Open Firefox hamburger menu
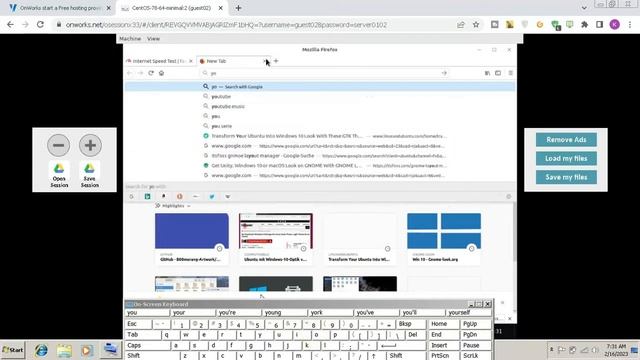 510,73
